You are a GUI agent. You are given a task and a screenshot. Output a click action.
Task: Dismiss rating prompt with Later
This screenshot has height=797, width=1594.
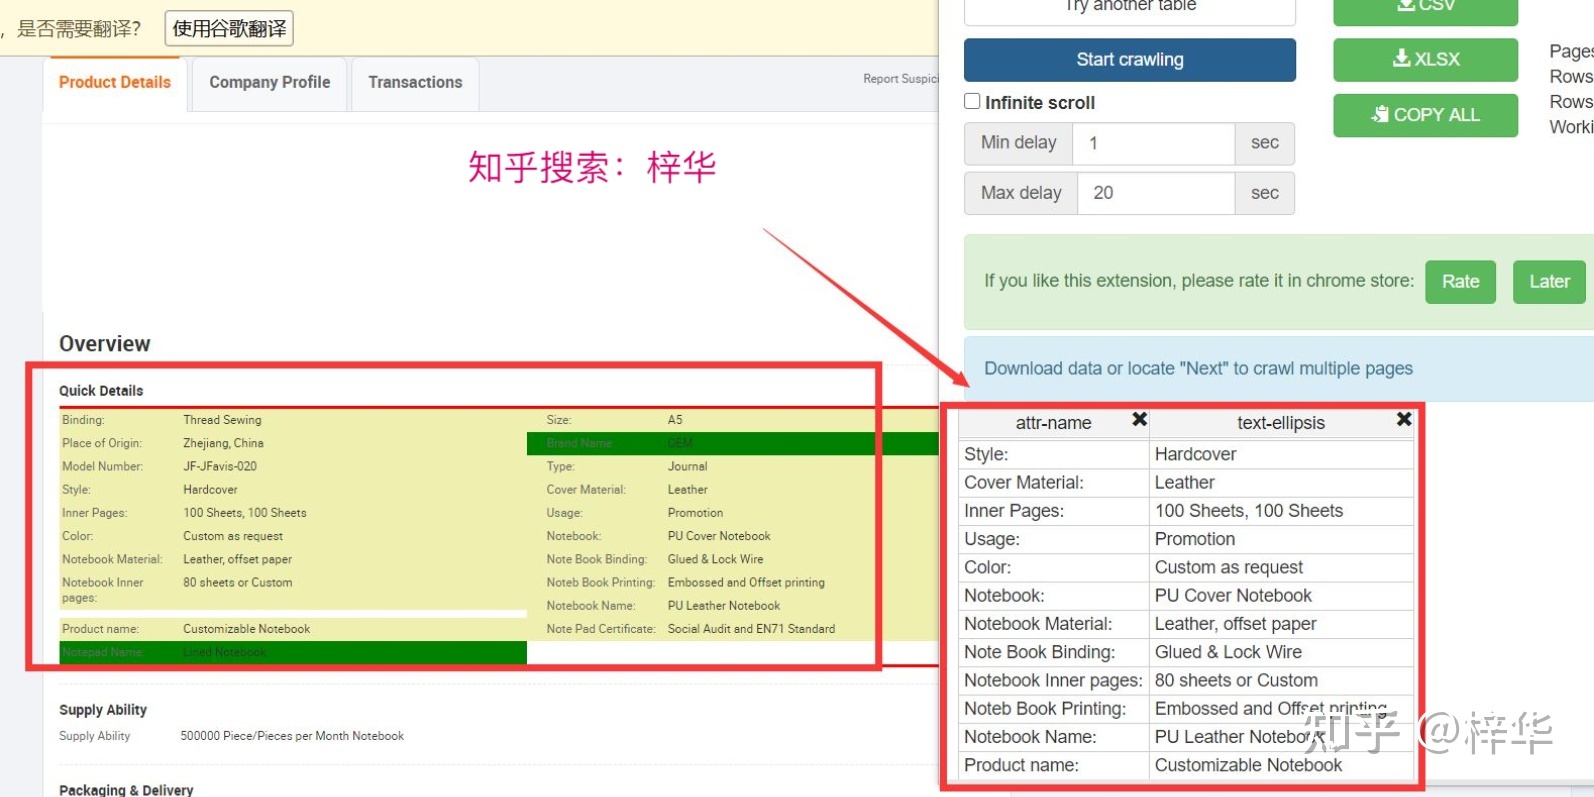[x=1549, y=282]
